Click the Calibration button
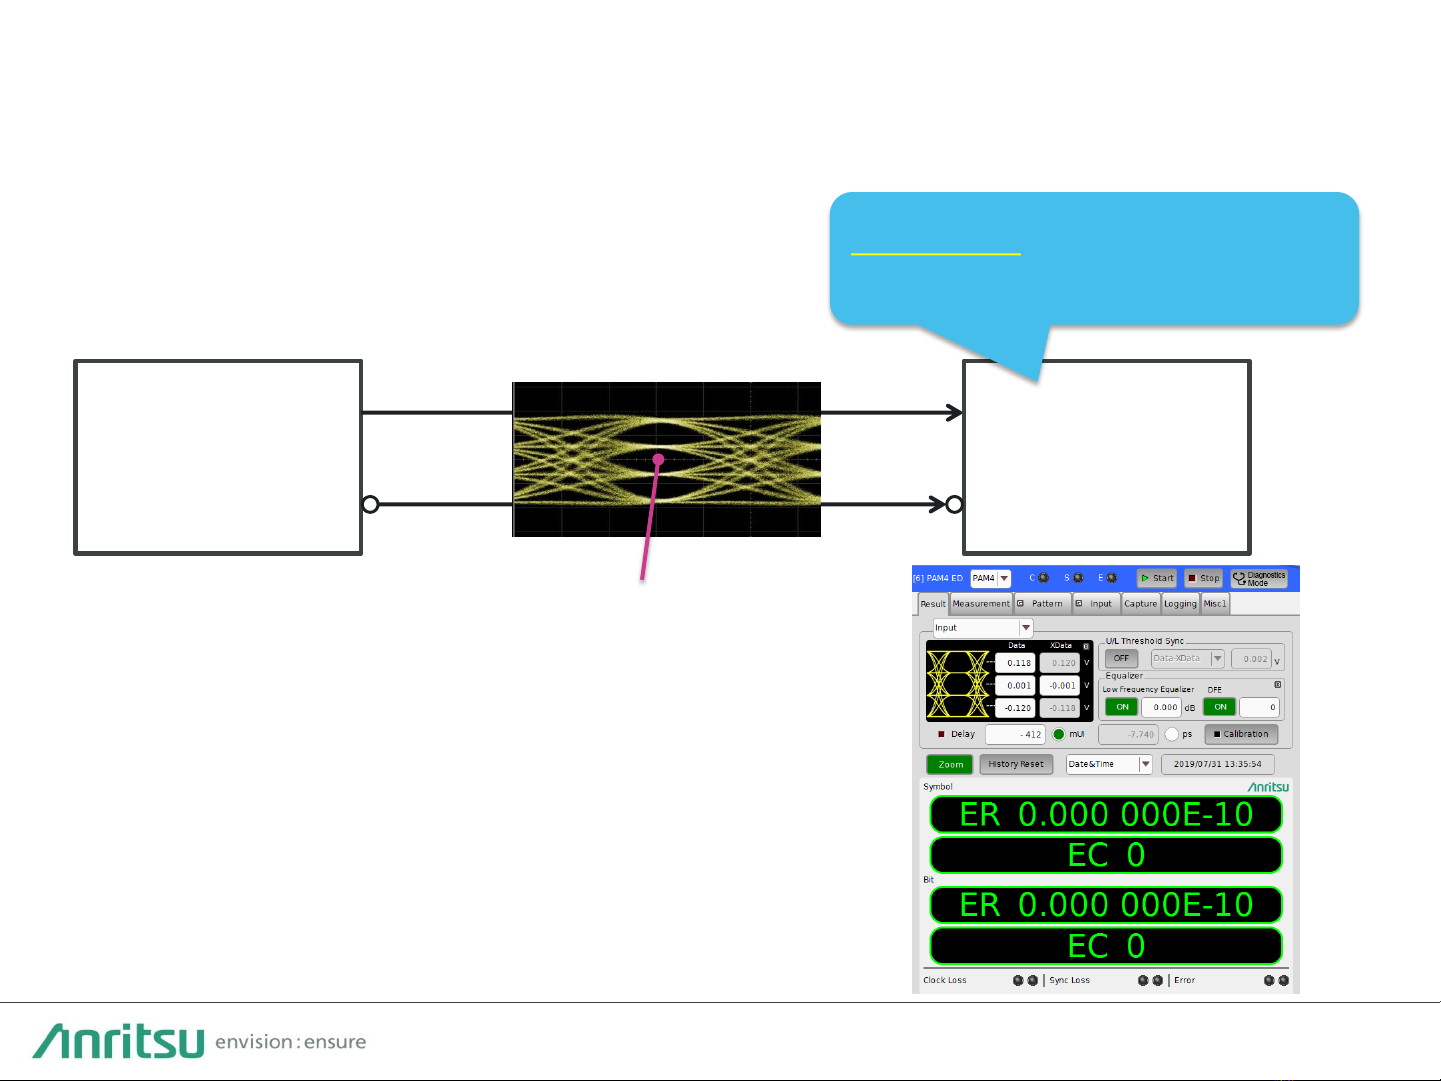 1241,734
